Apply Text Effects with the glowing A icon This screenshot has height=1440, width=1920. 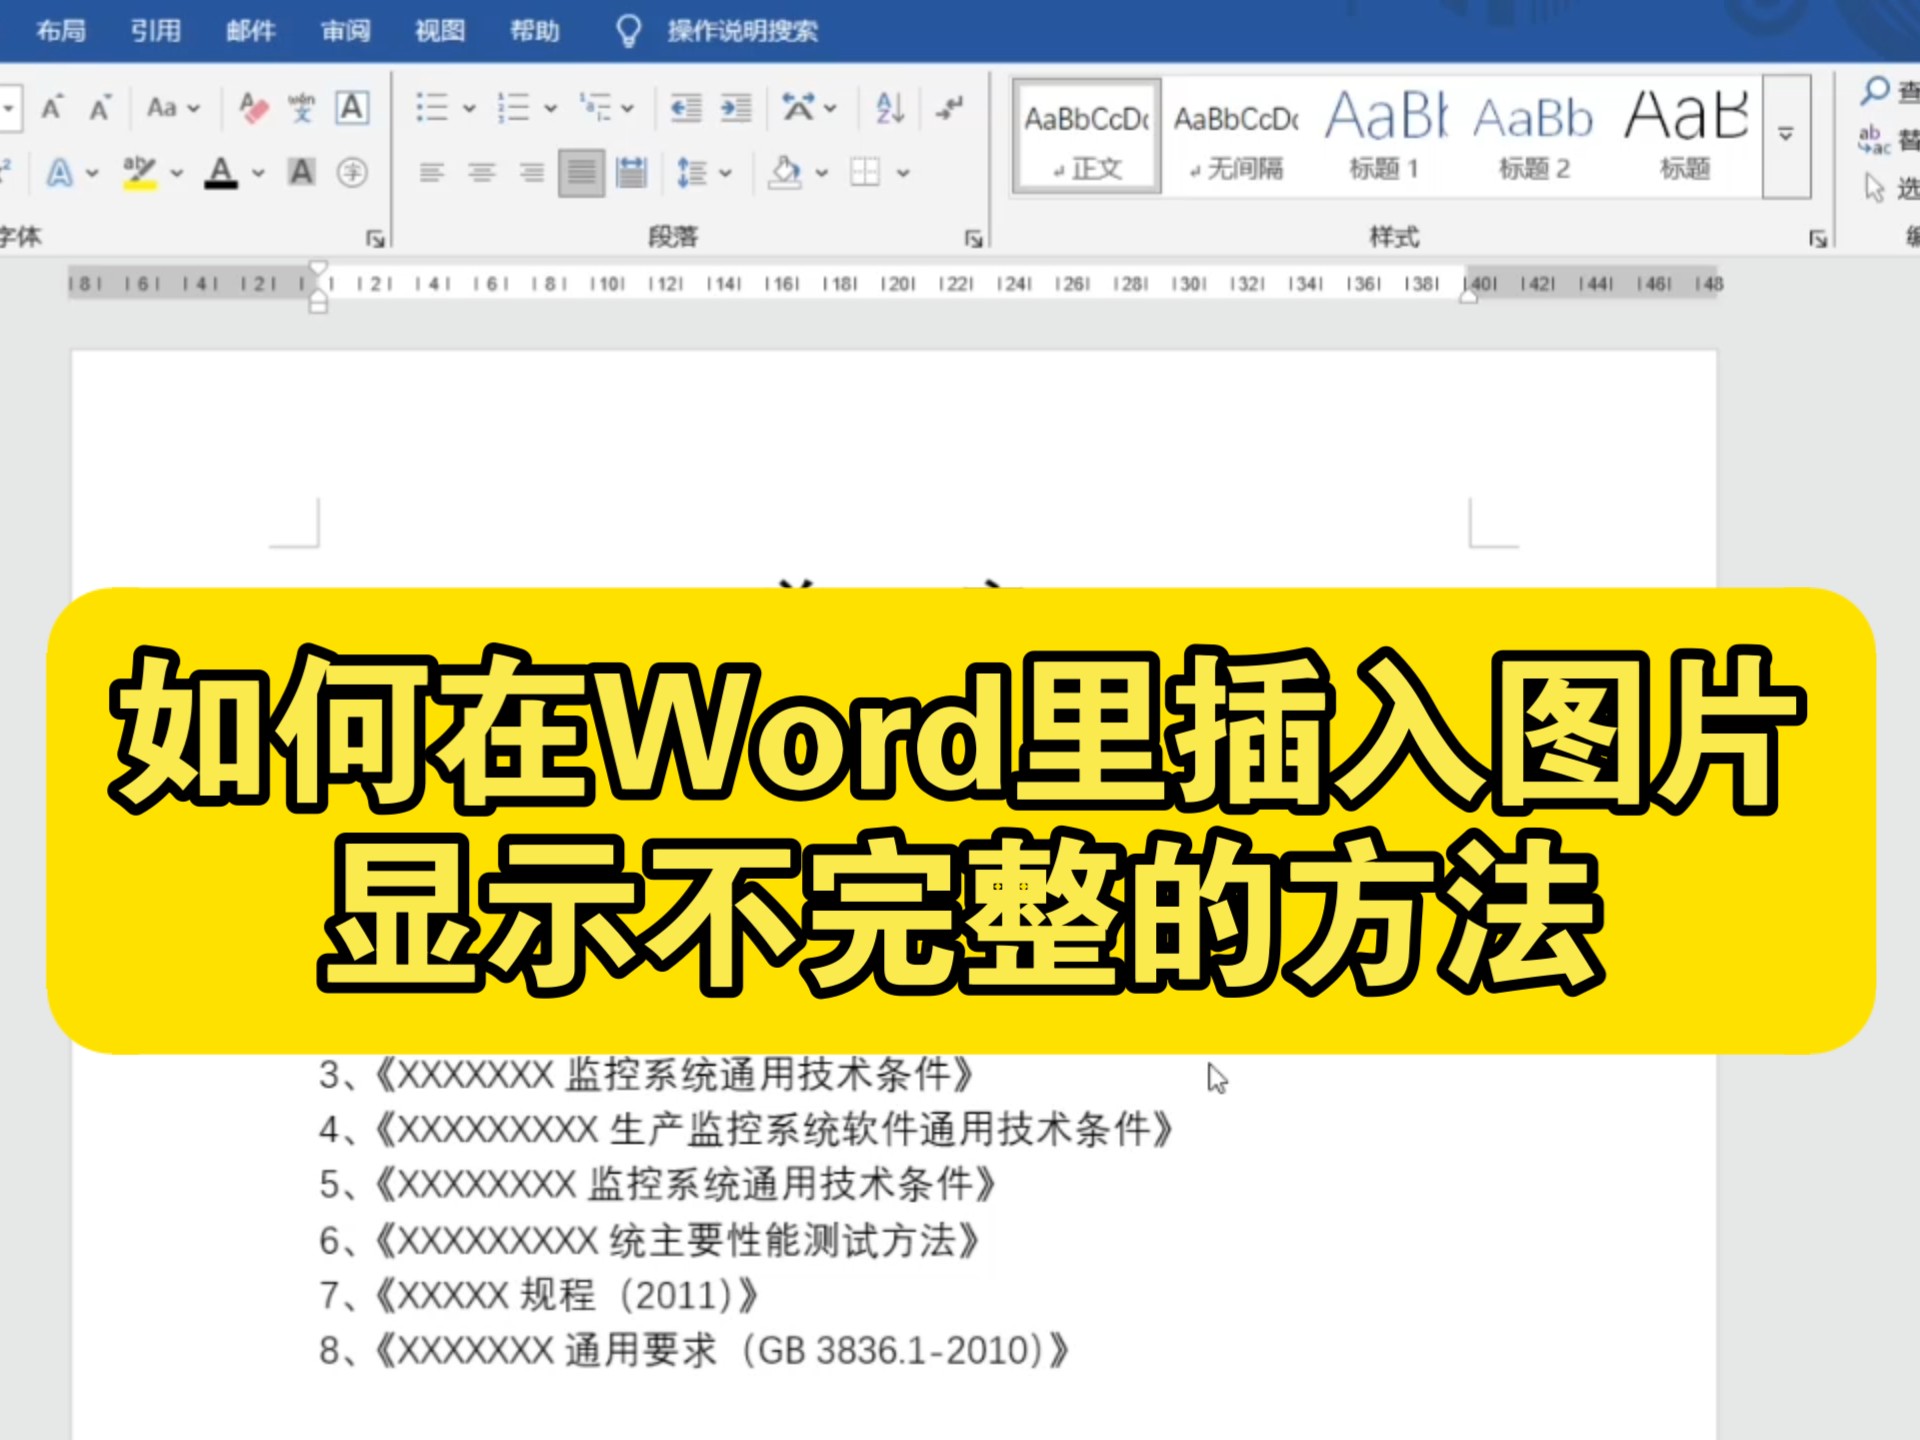[x=60, y=173]
